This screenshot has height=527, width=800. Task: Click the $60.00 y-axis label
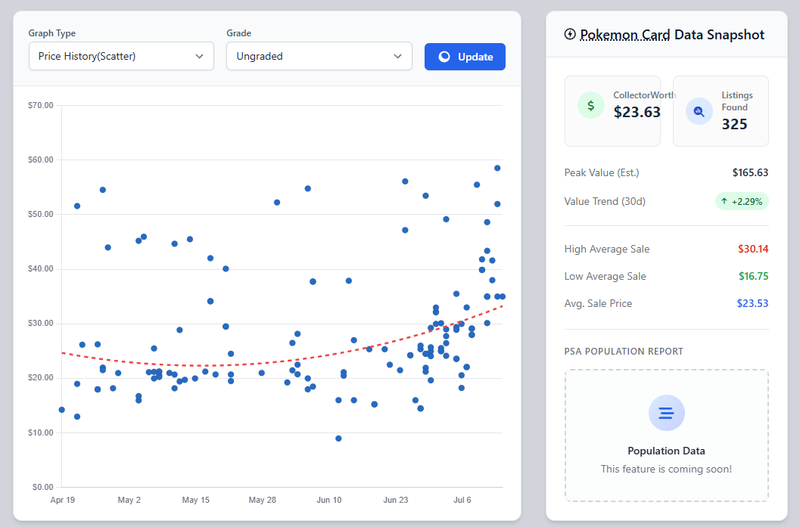point(40,160)
